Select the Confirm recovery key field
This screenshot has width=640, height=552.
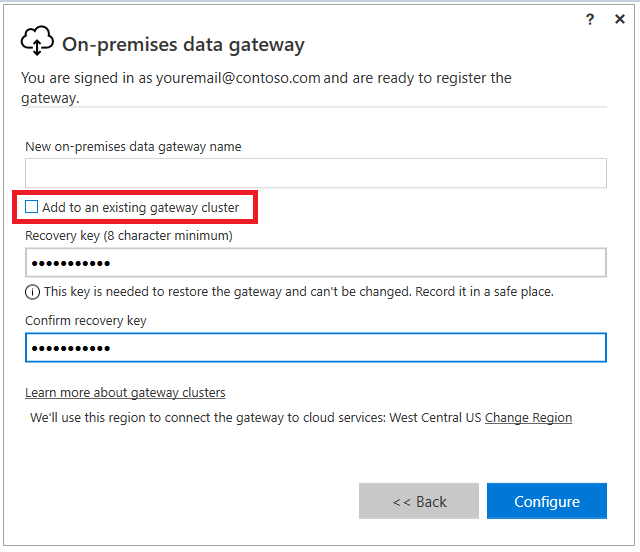pyautogui.click(x=316, y=347)
